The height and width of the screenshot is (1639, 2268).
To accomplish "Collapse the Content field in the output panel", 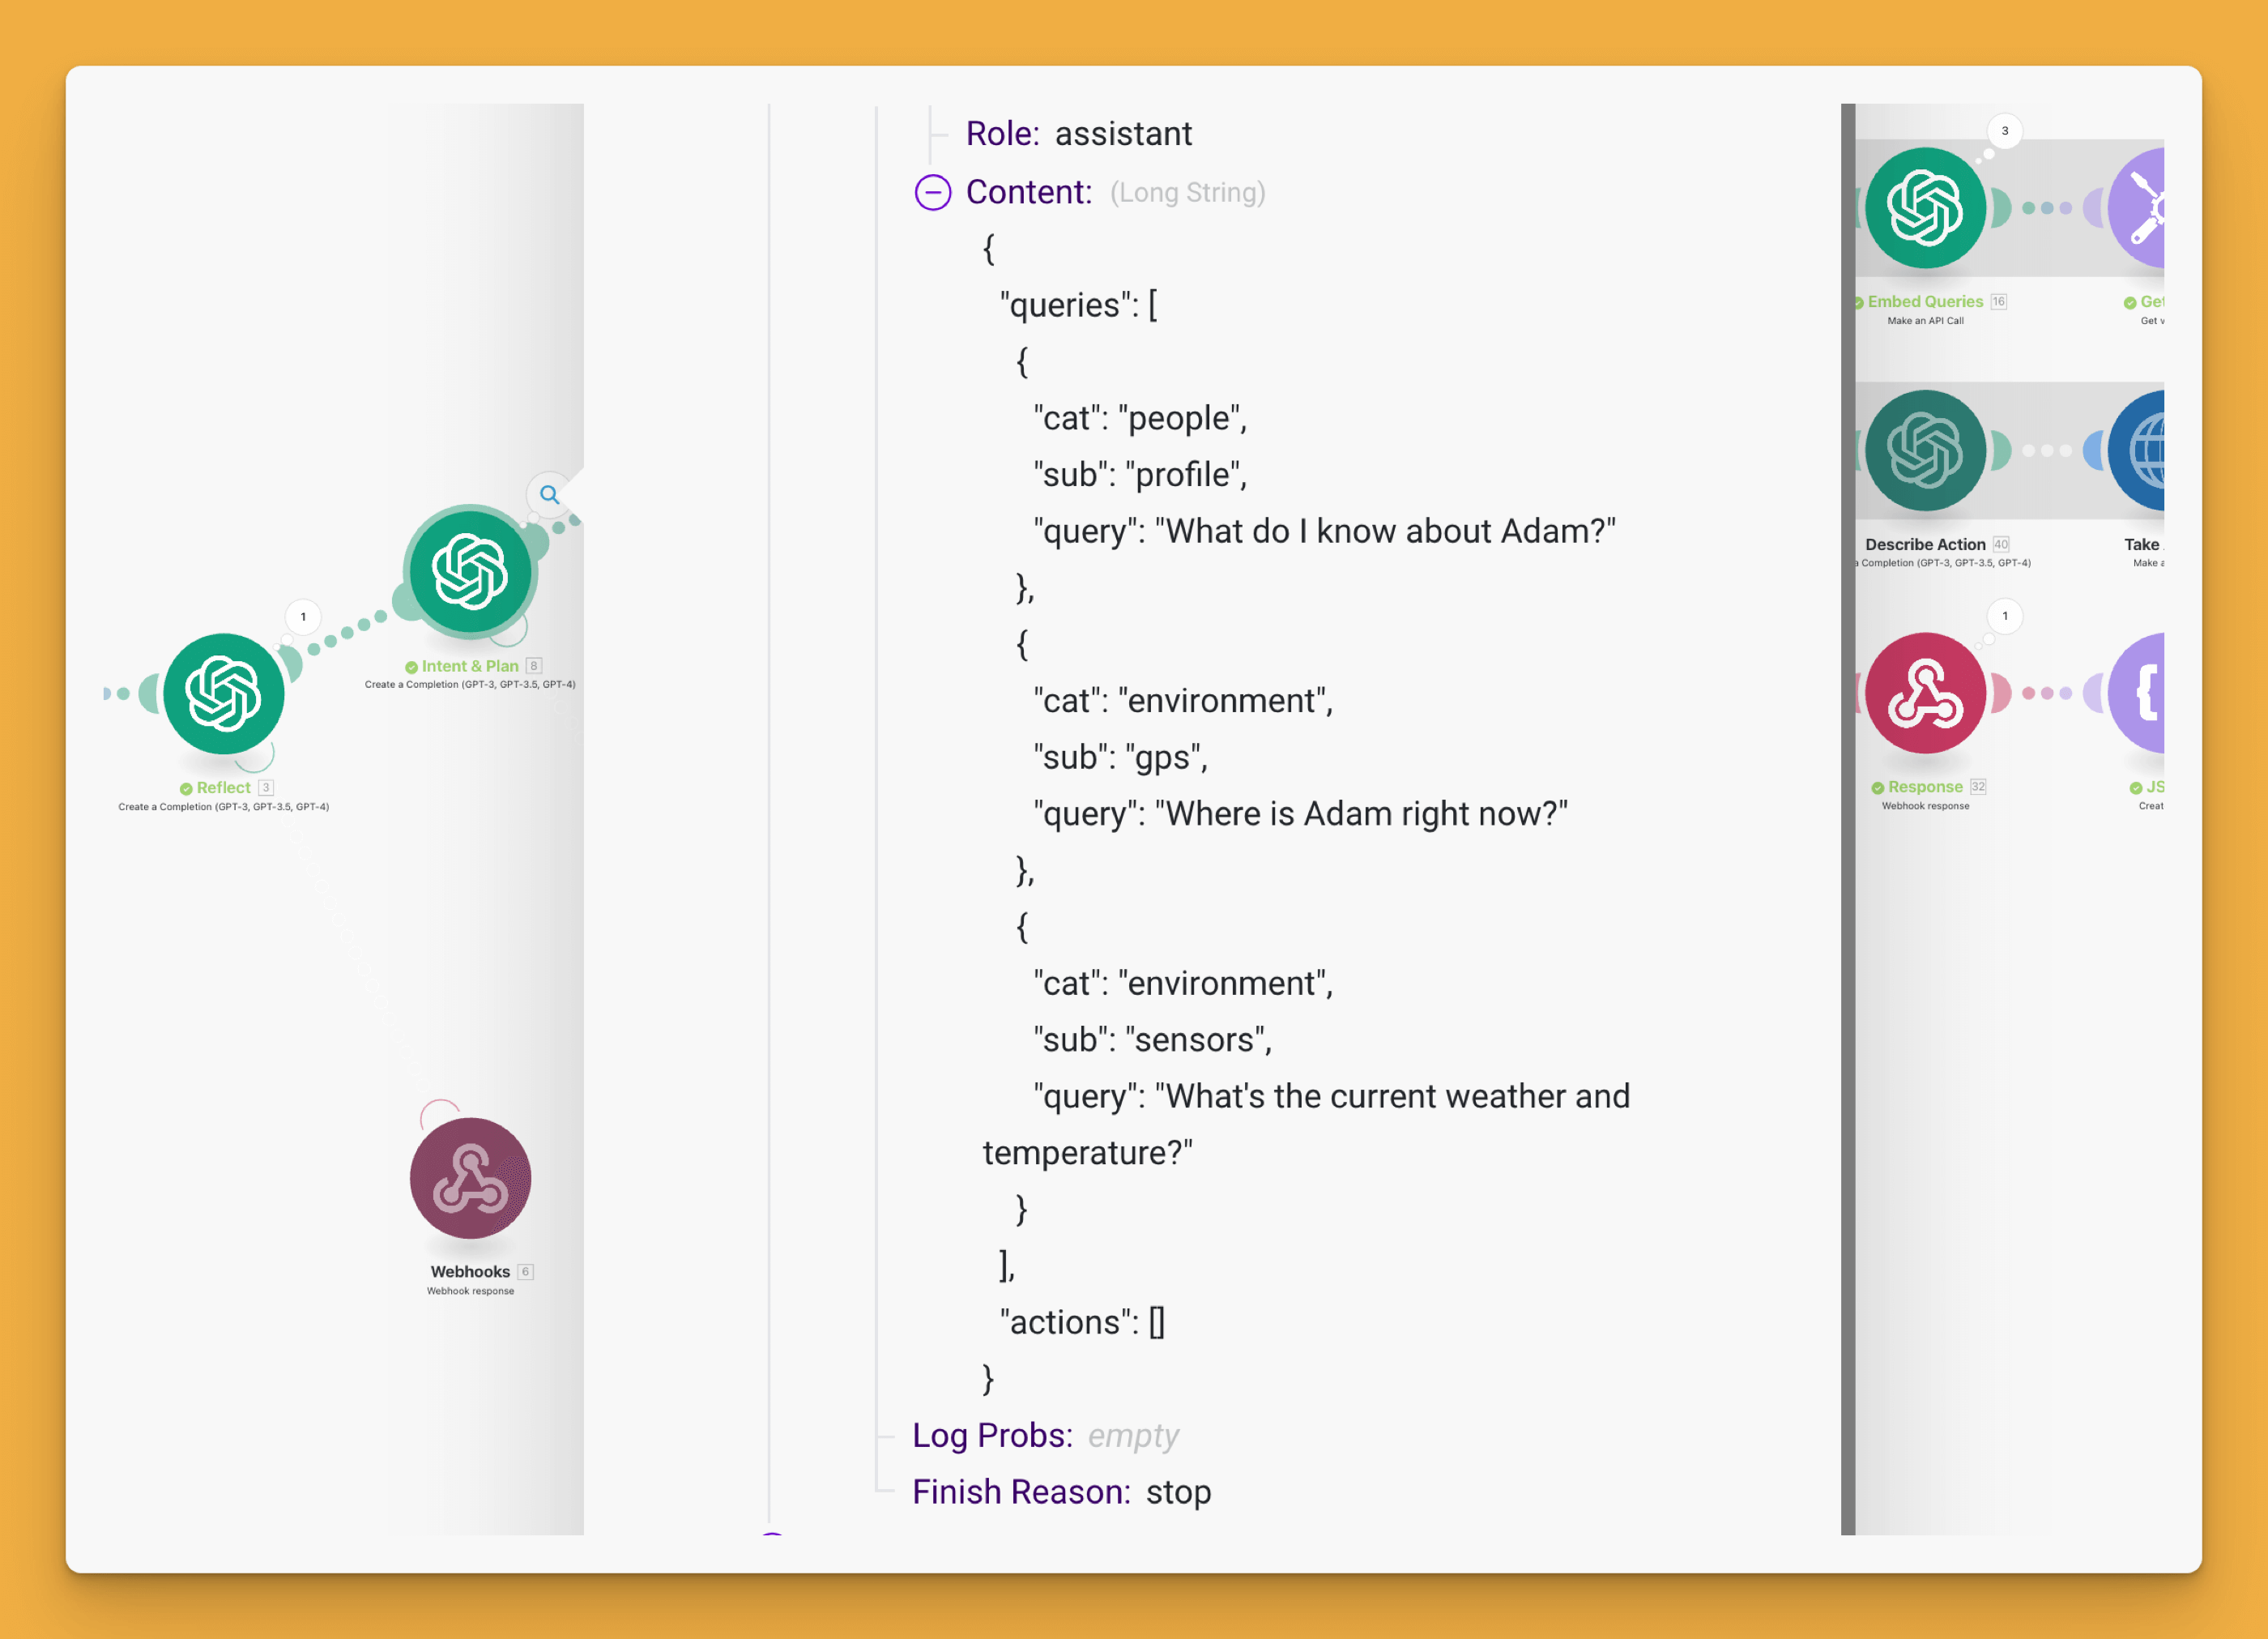I will (932, 193).
